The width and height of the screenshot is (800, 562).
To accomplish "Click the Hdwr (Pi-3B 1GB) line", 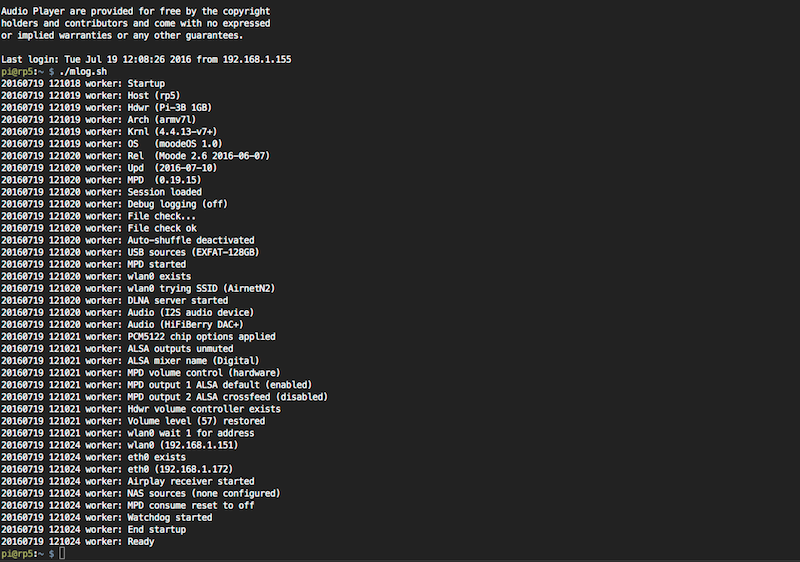I will 107,108.
